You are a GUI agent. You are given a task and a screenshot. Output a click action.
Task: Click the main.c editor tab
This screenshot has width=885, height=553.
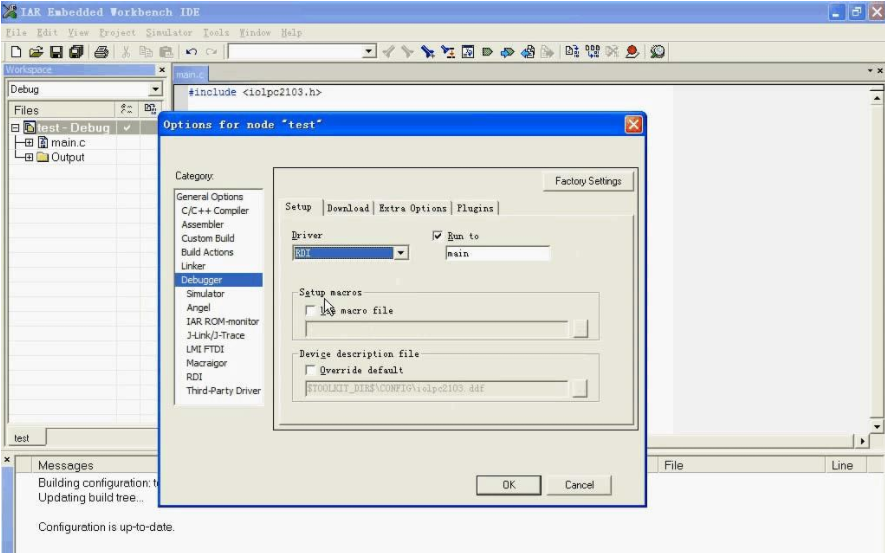tap(190, 74)
